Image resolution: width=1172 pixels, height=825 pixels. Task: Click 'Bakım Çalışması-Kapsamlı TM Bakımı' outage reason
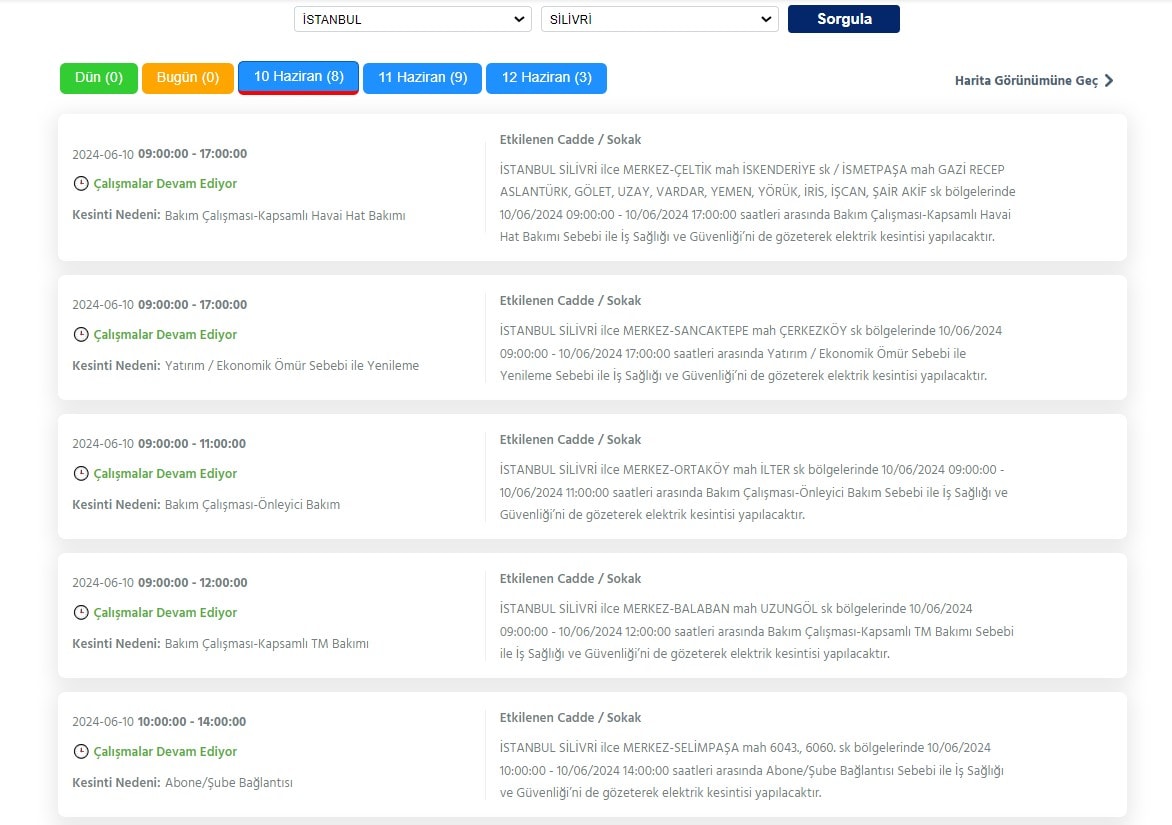(267, 643)
